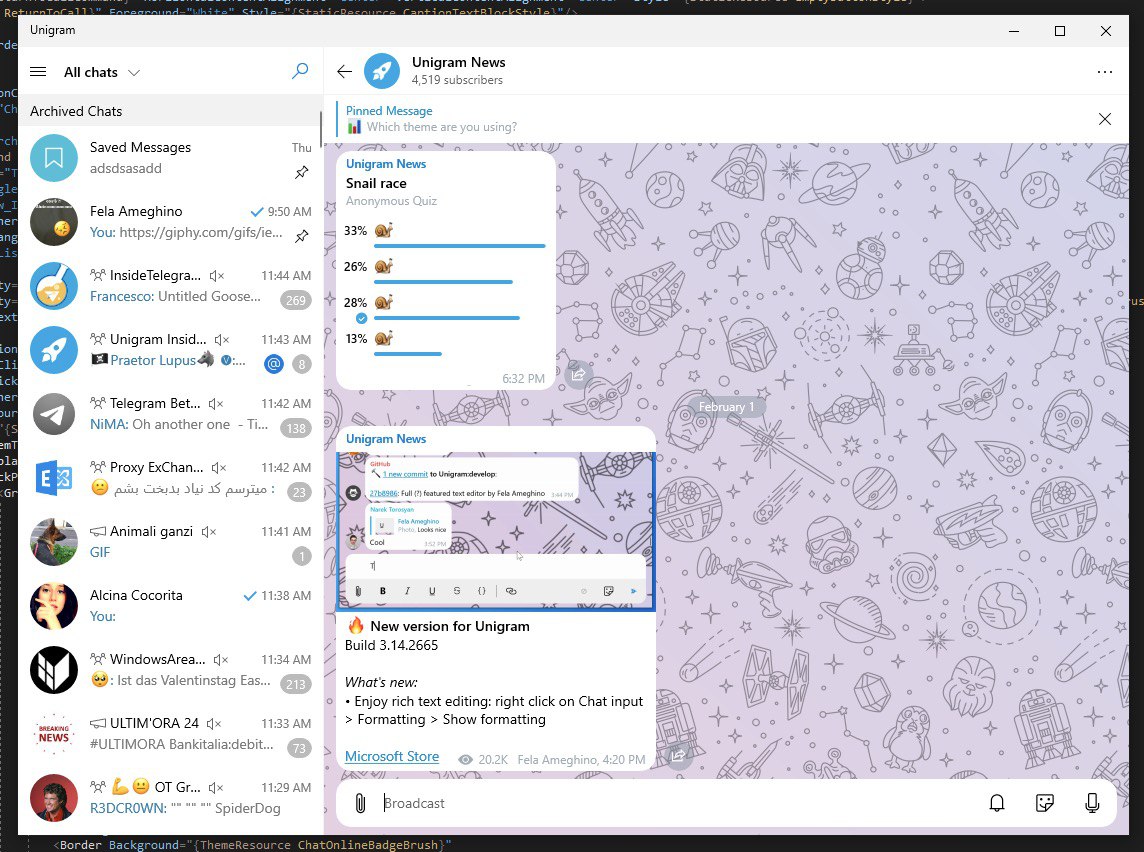This screenshot has width=1144, height=852.
Task: Click the 20.2K views eye counter
Action: click(483, 760)
